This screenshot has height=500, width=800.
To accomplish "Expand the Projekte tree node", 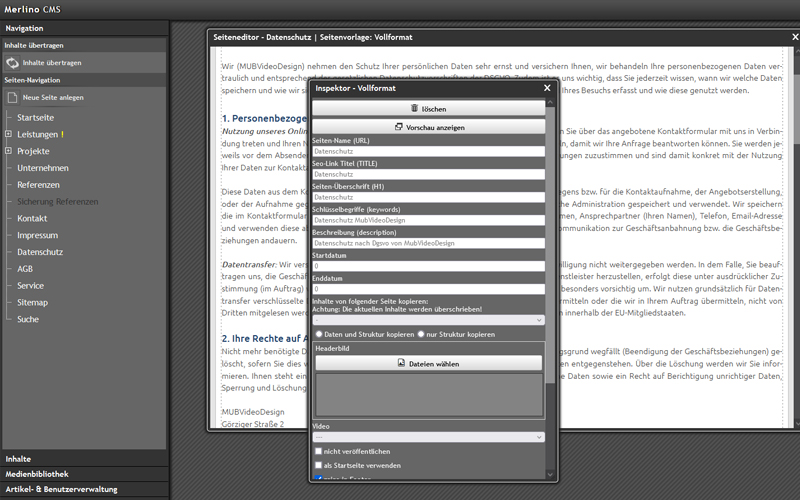I will 8,151.
